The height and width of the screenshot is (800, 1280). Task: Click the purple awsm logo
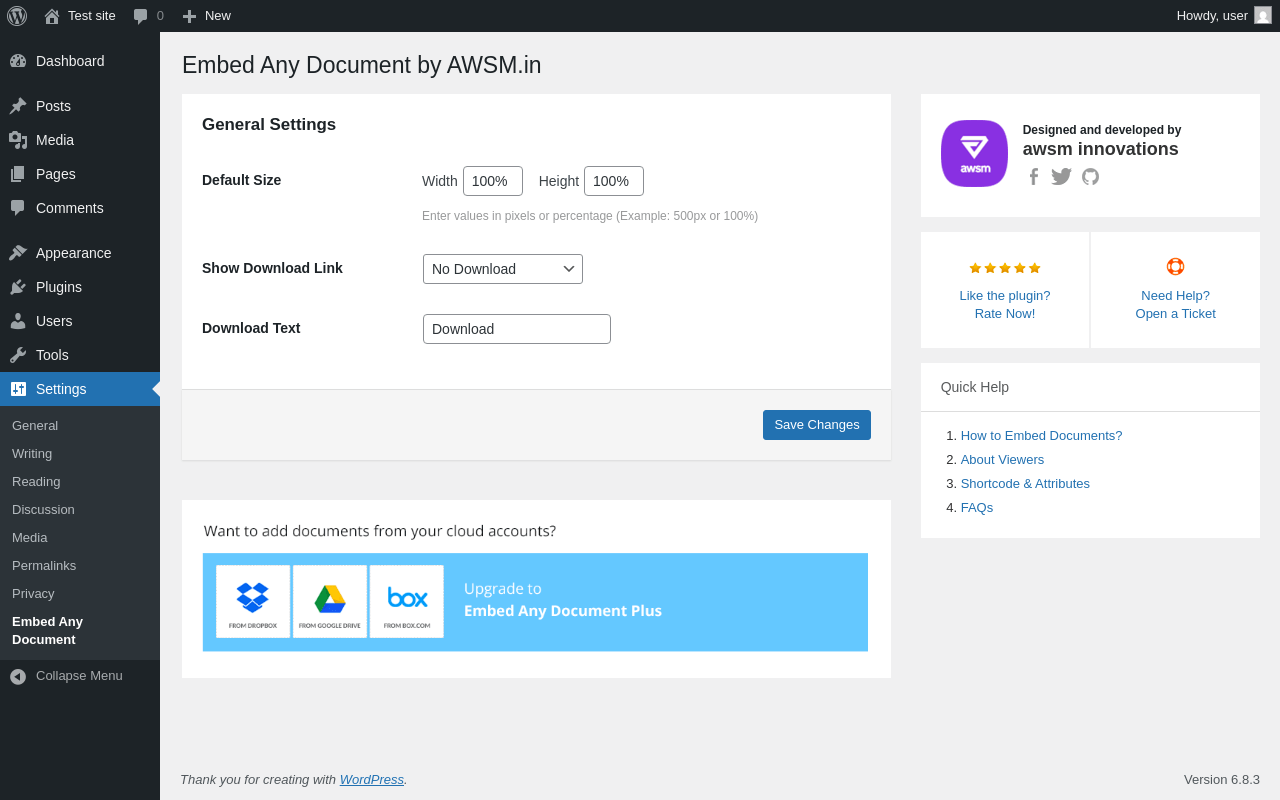(x=974, y=153)
